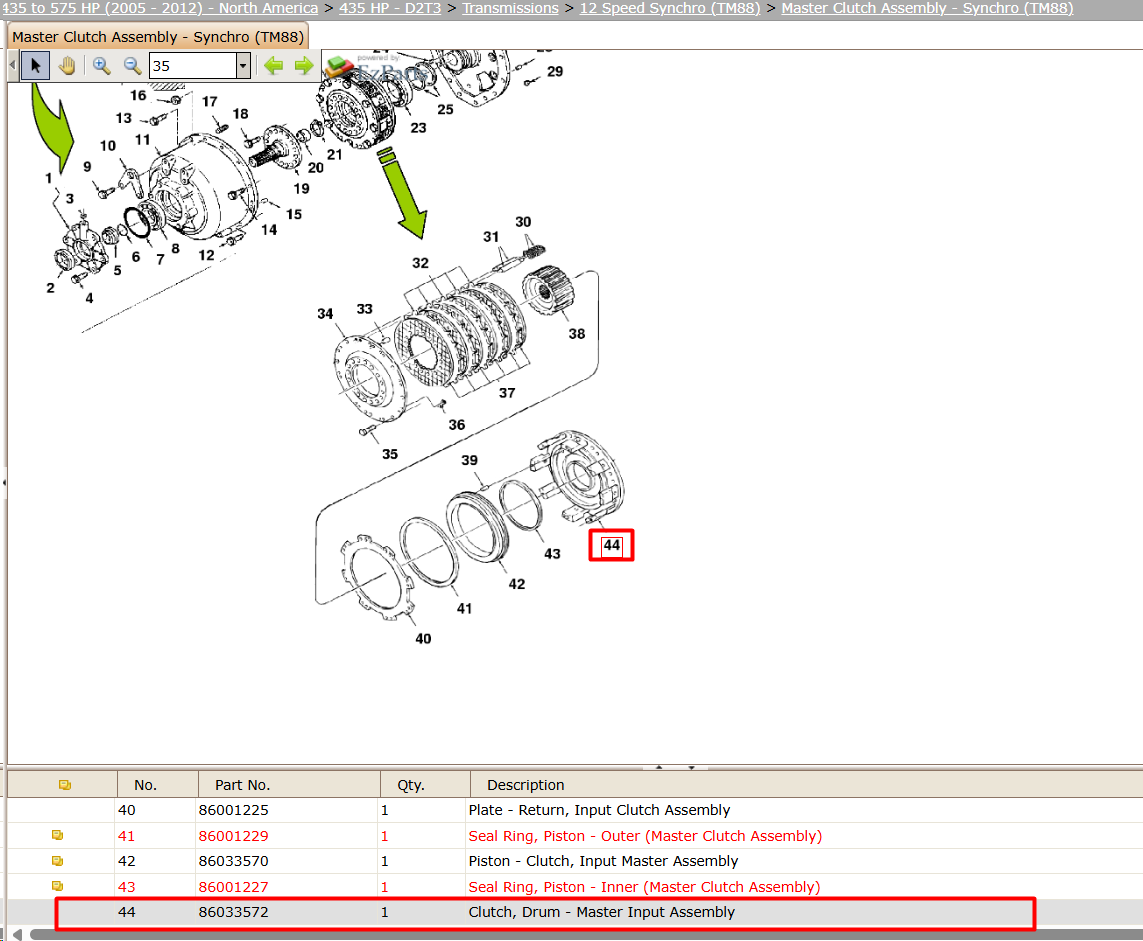Click callout number 42 in diagram
Image resolution: width=1143 pixels, height=941 pixels.
click(x=517, y=584)
